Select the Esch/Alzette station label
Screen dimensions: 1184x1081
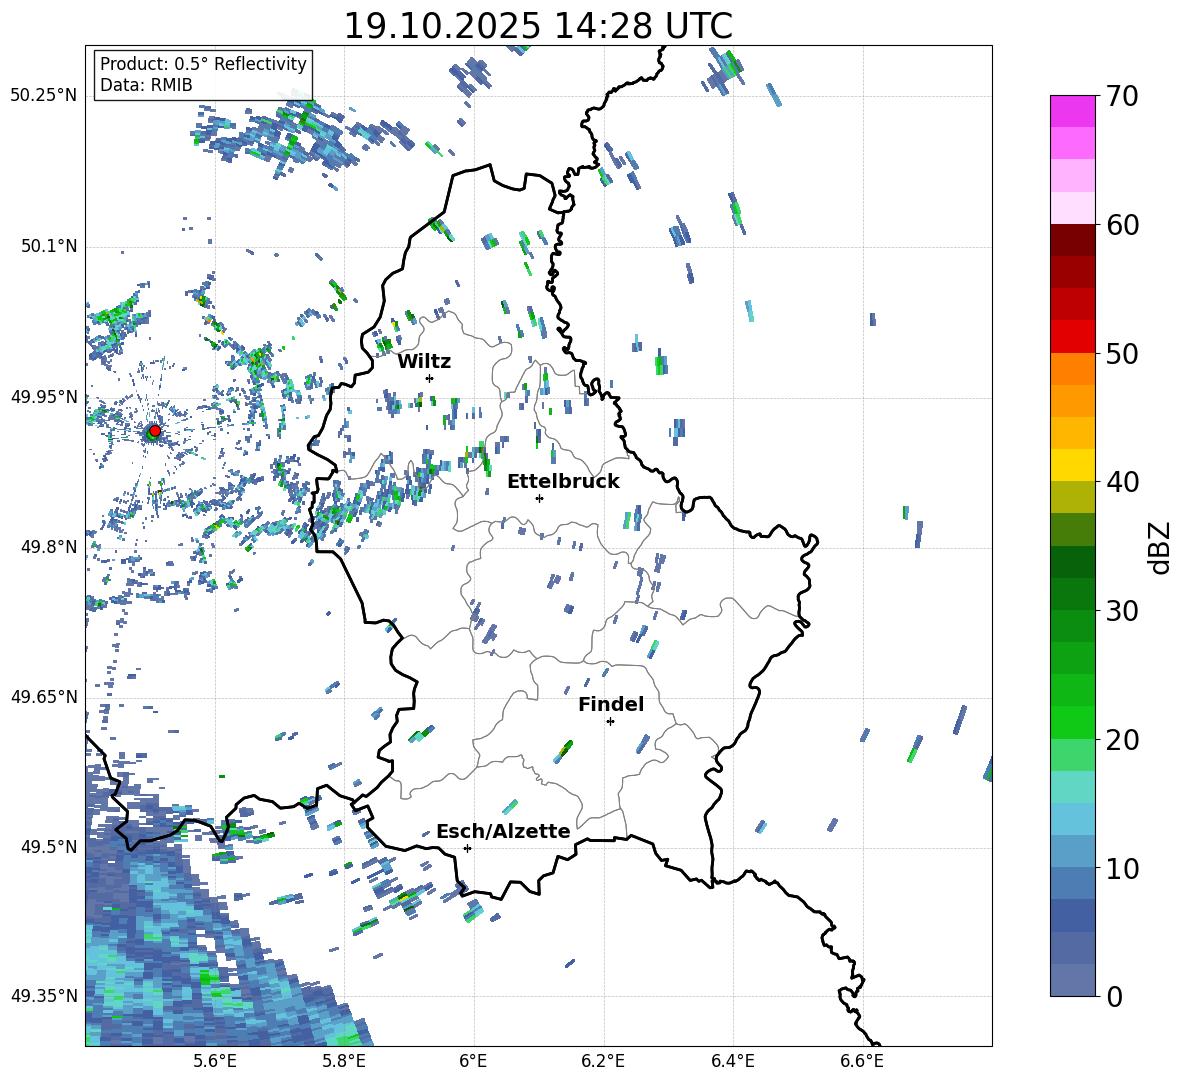tap(504, 832)
